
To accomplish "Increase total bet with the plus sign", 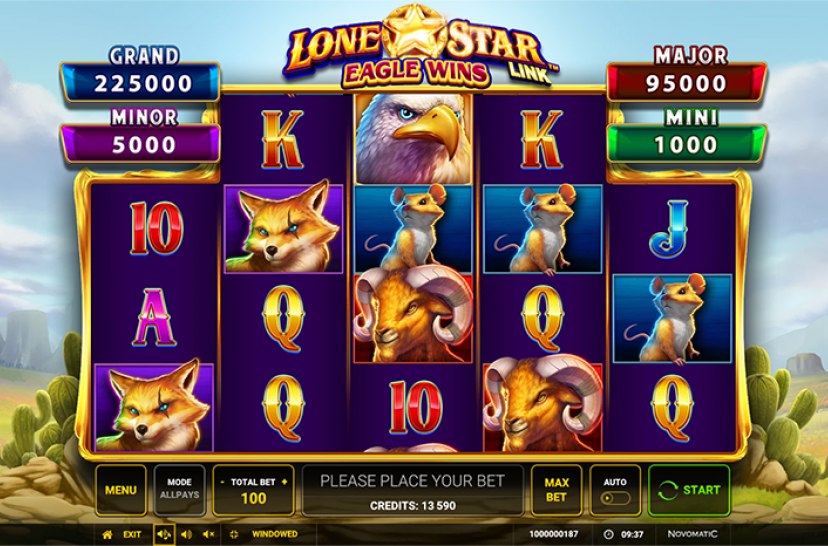I will pyautogui.click(x=285, y=482).
